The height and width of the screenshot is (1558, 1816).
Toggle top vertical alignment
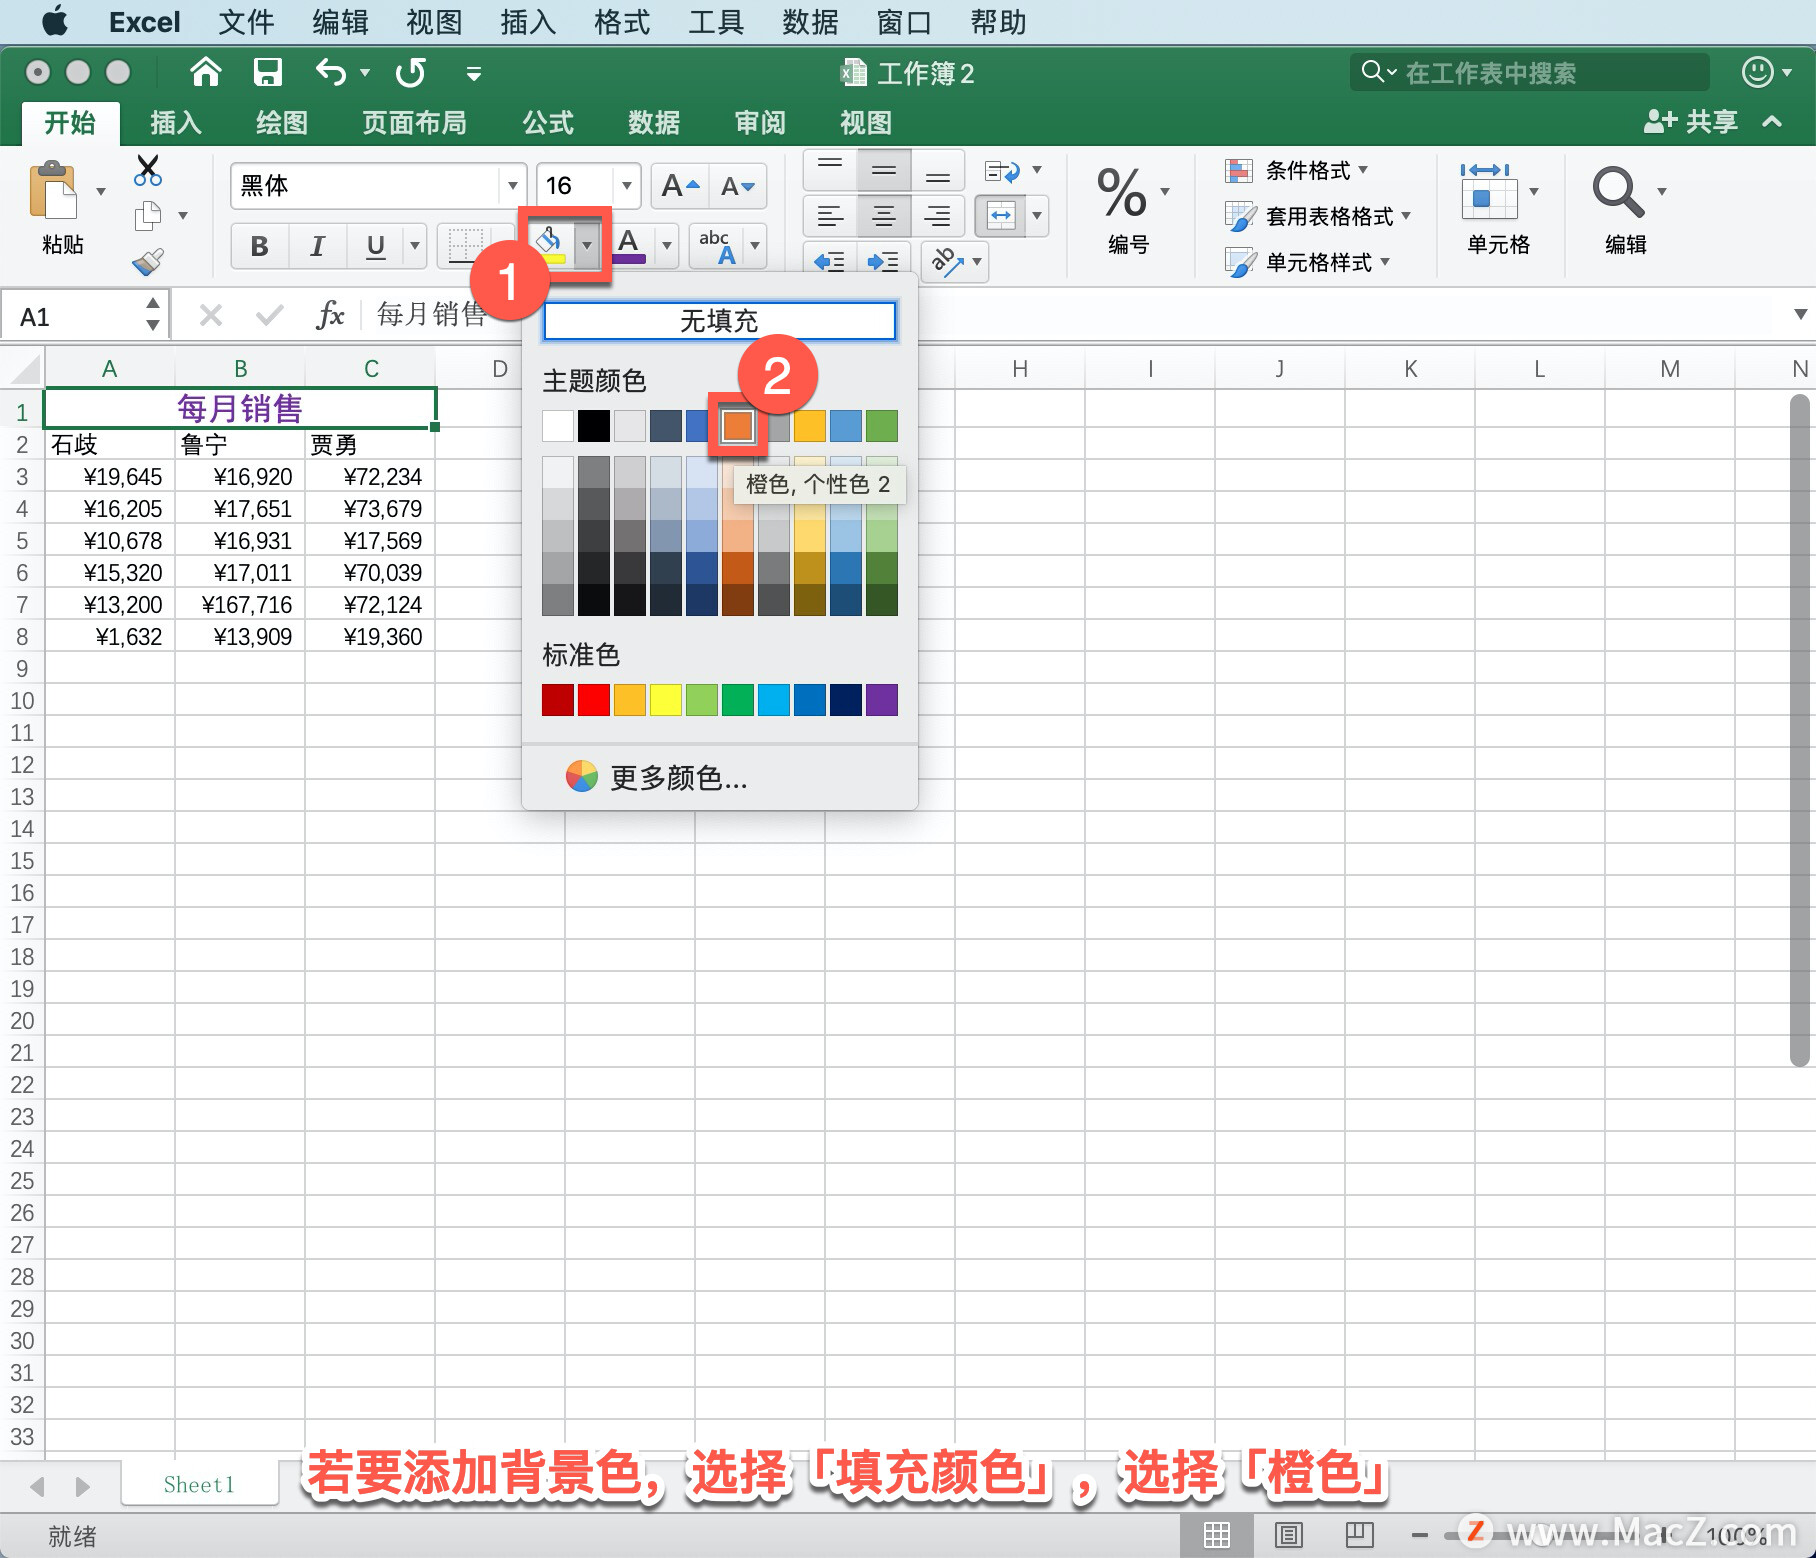(830, 170)
